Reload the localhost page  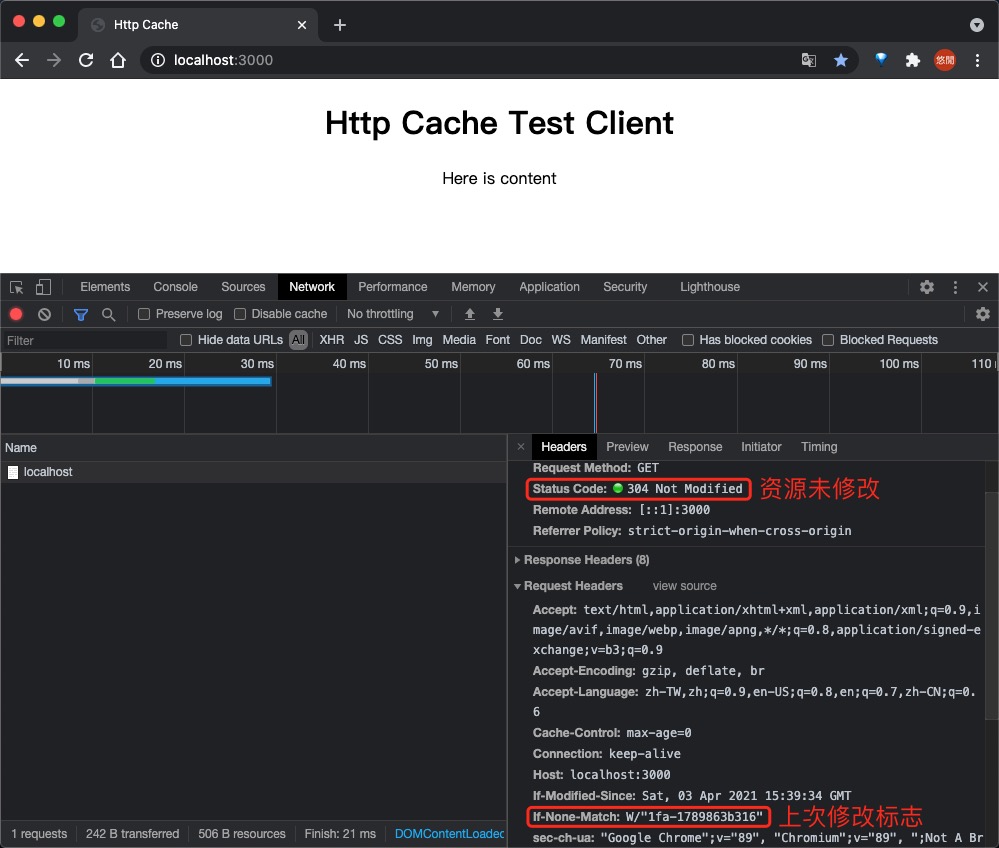[86, 60]
